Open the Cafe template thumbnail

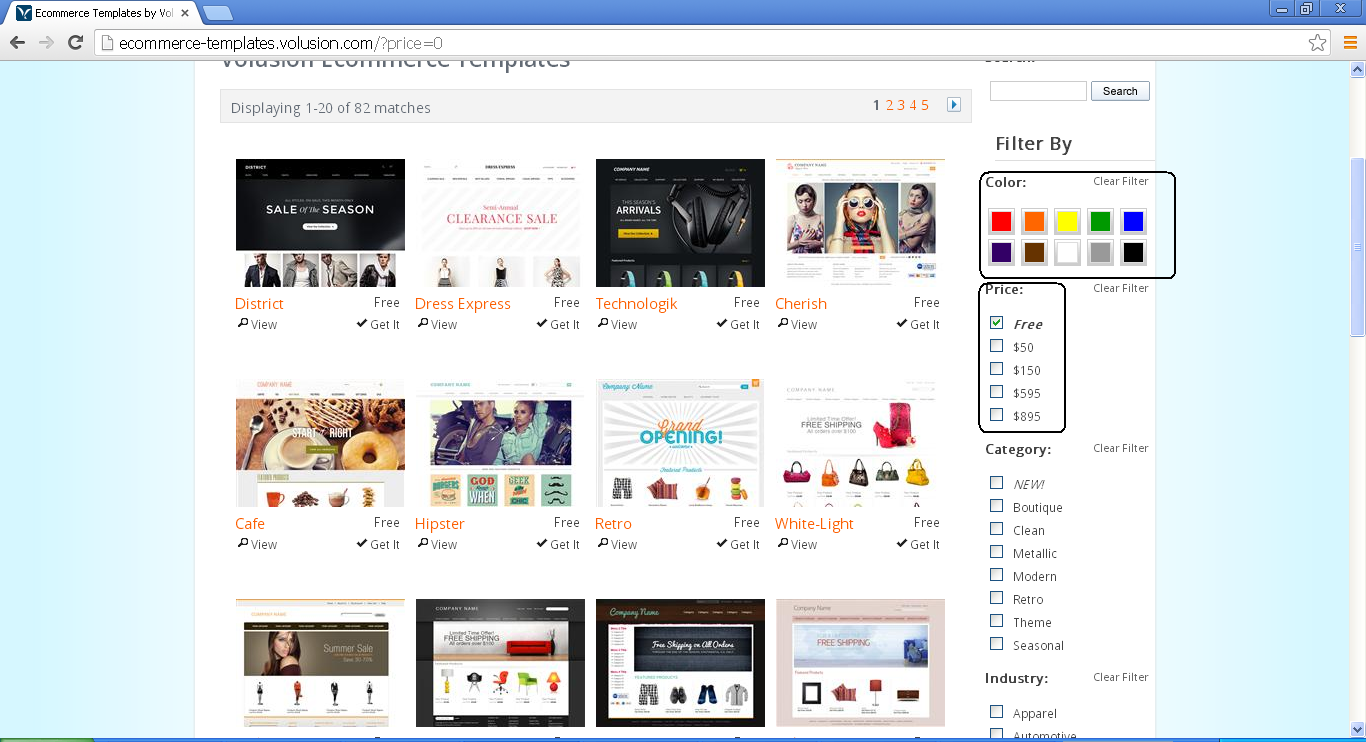click(x=320, y=443)
